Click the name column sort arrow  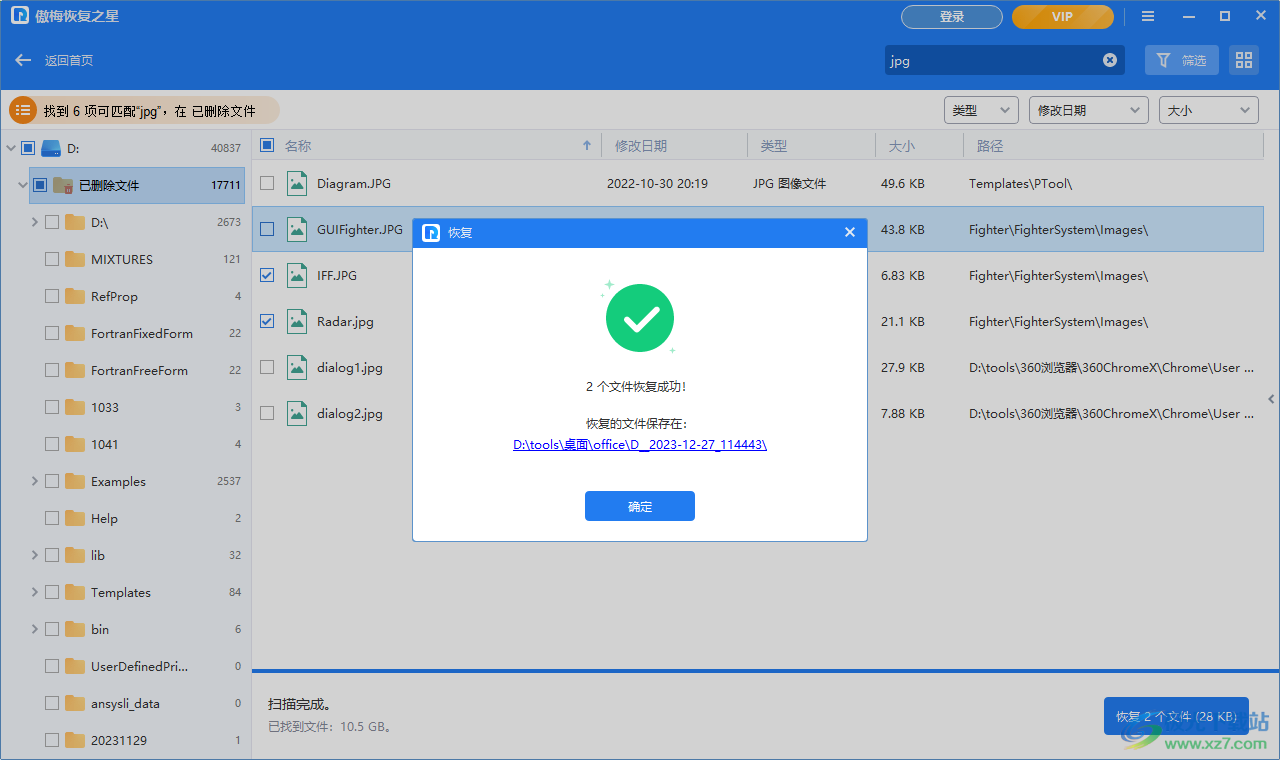point(587,146)
